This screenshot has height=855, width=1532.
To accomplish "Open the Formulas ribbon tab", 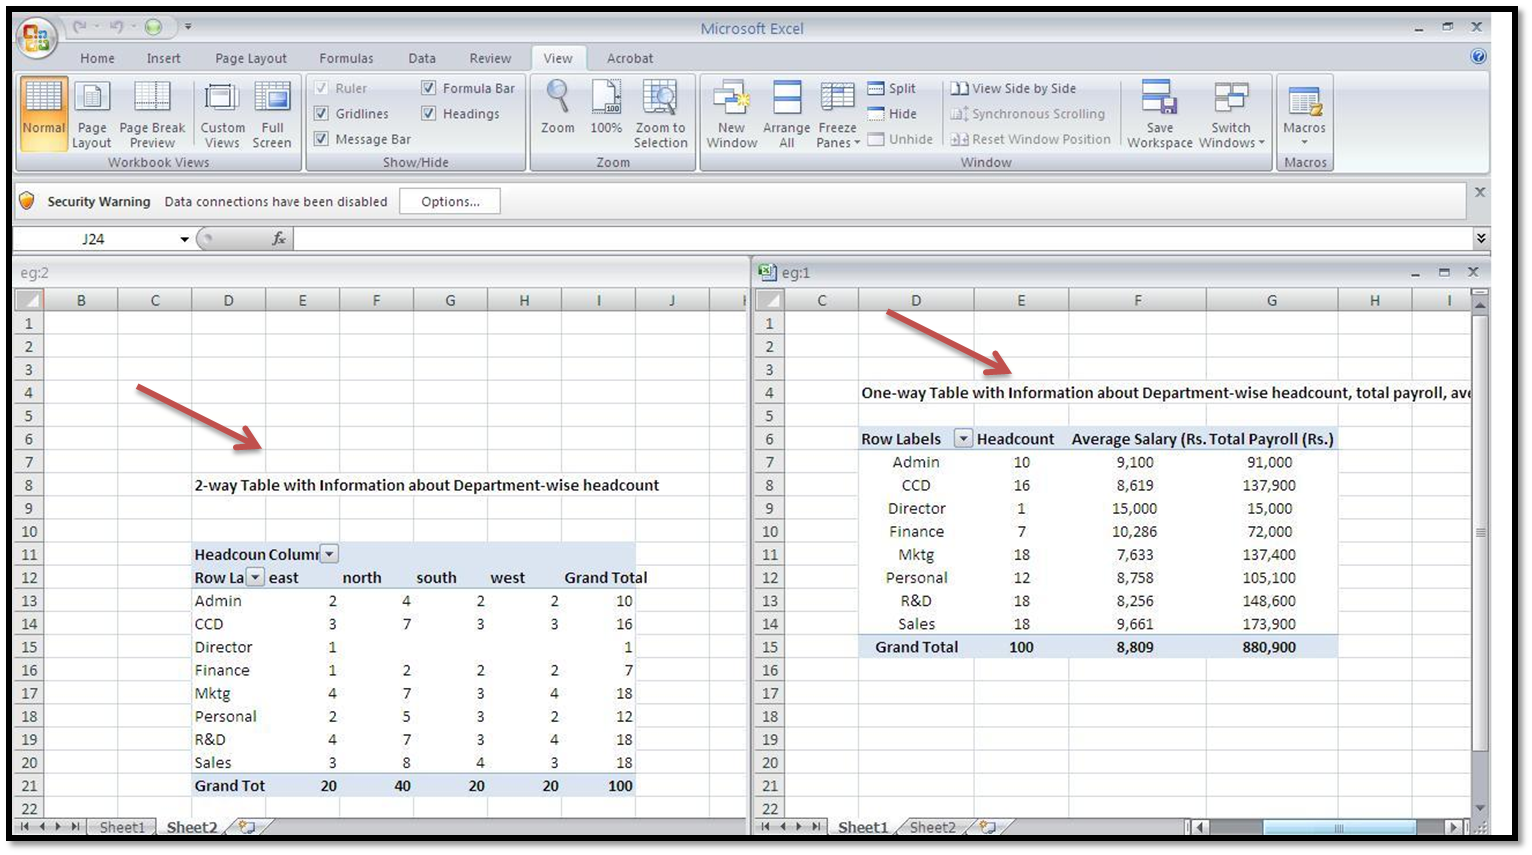I will pos(346,58).
